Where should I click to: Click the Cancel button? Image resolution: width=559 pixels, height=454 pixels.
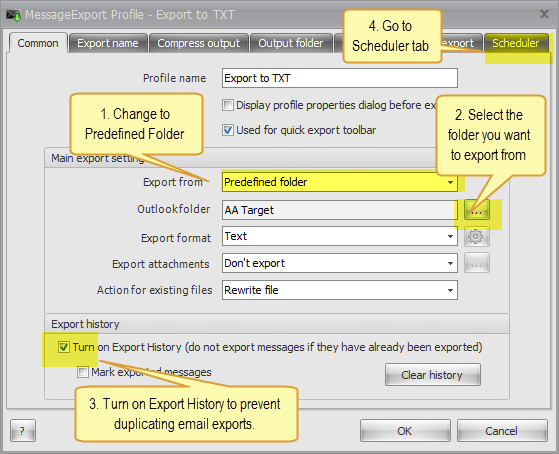tap(502, 431)
